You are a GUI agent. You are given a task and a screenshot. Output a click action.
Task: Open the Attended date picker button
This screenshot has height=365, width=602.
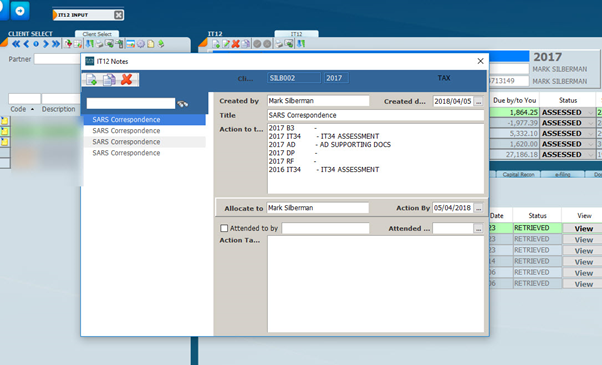[x=478, y=228]
